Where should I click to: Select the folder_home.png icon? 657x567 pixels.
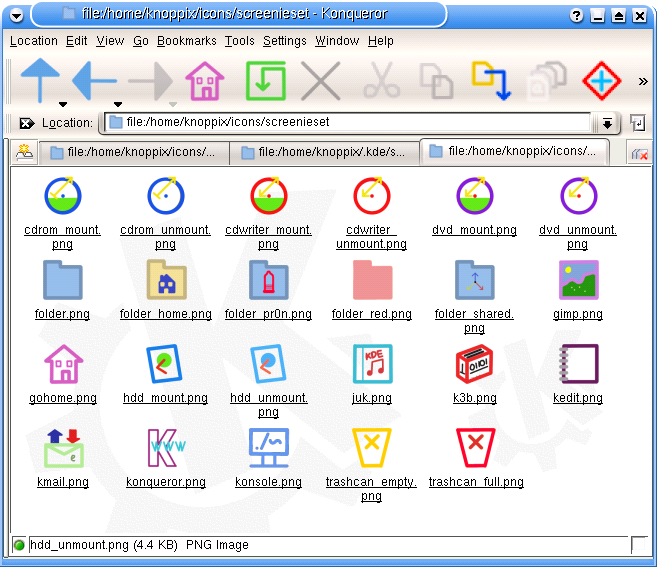pos(166,280)
